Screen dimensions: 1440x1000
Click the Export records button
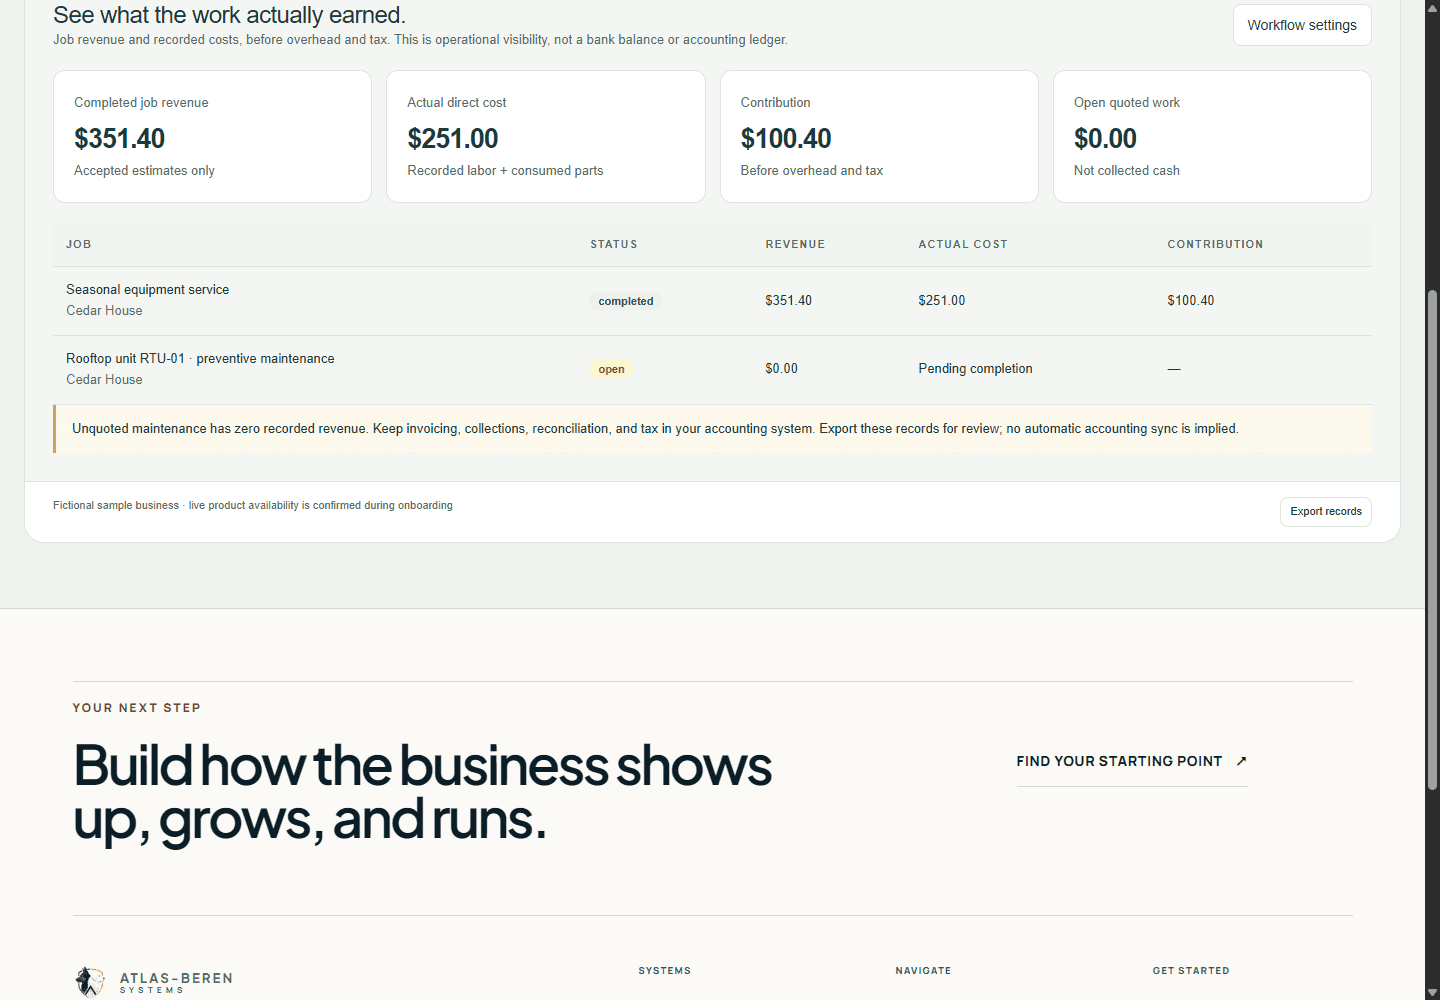(1325, 511)
